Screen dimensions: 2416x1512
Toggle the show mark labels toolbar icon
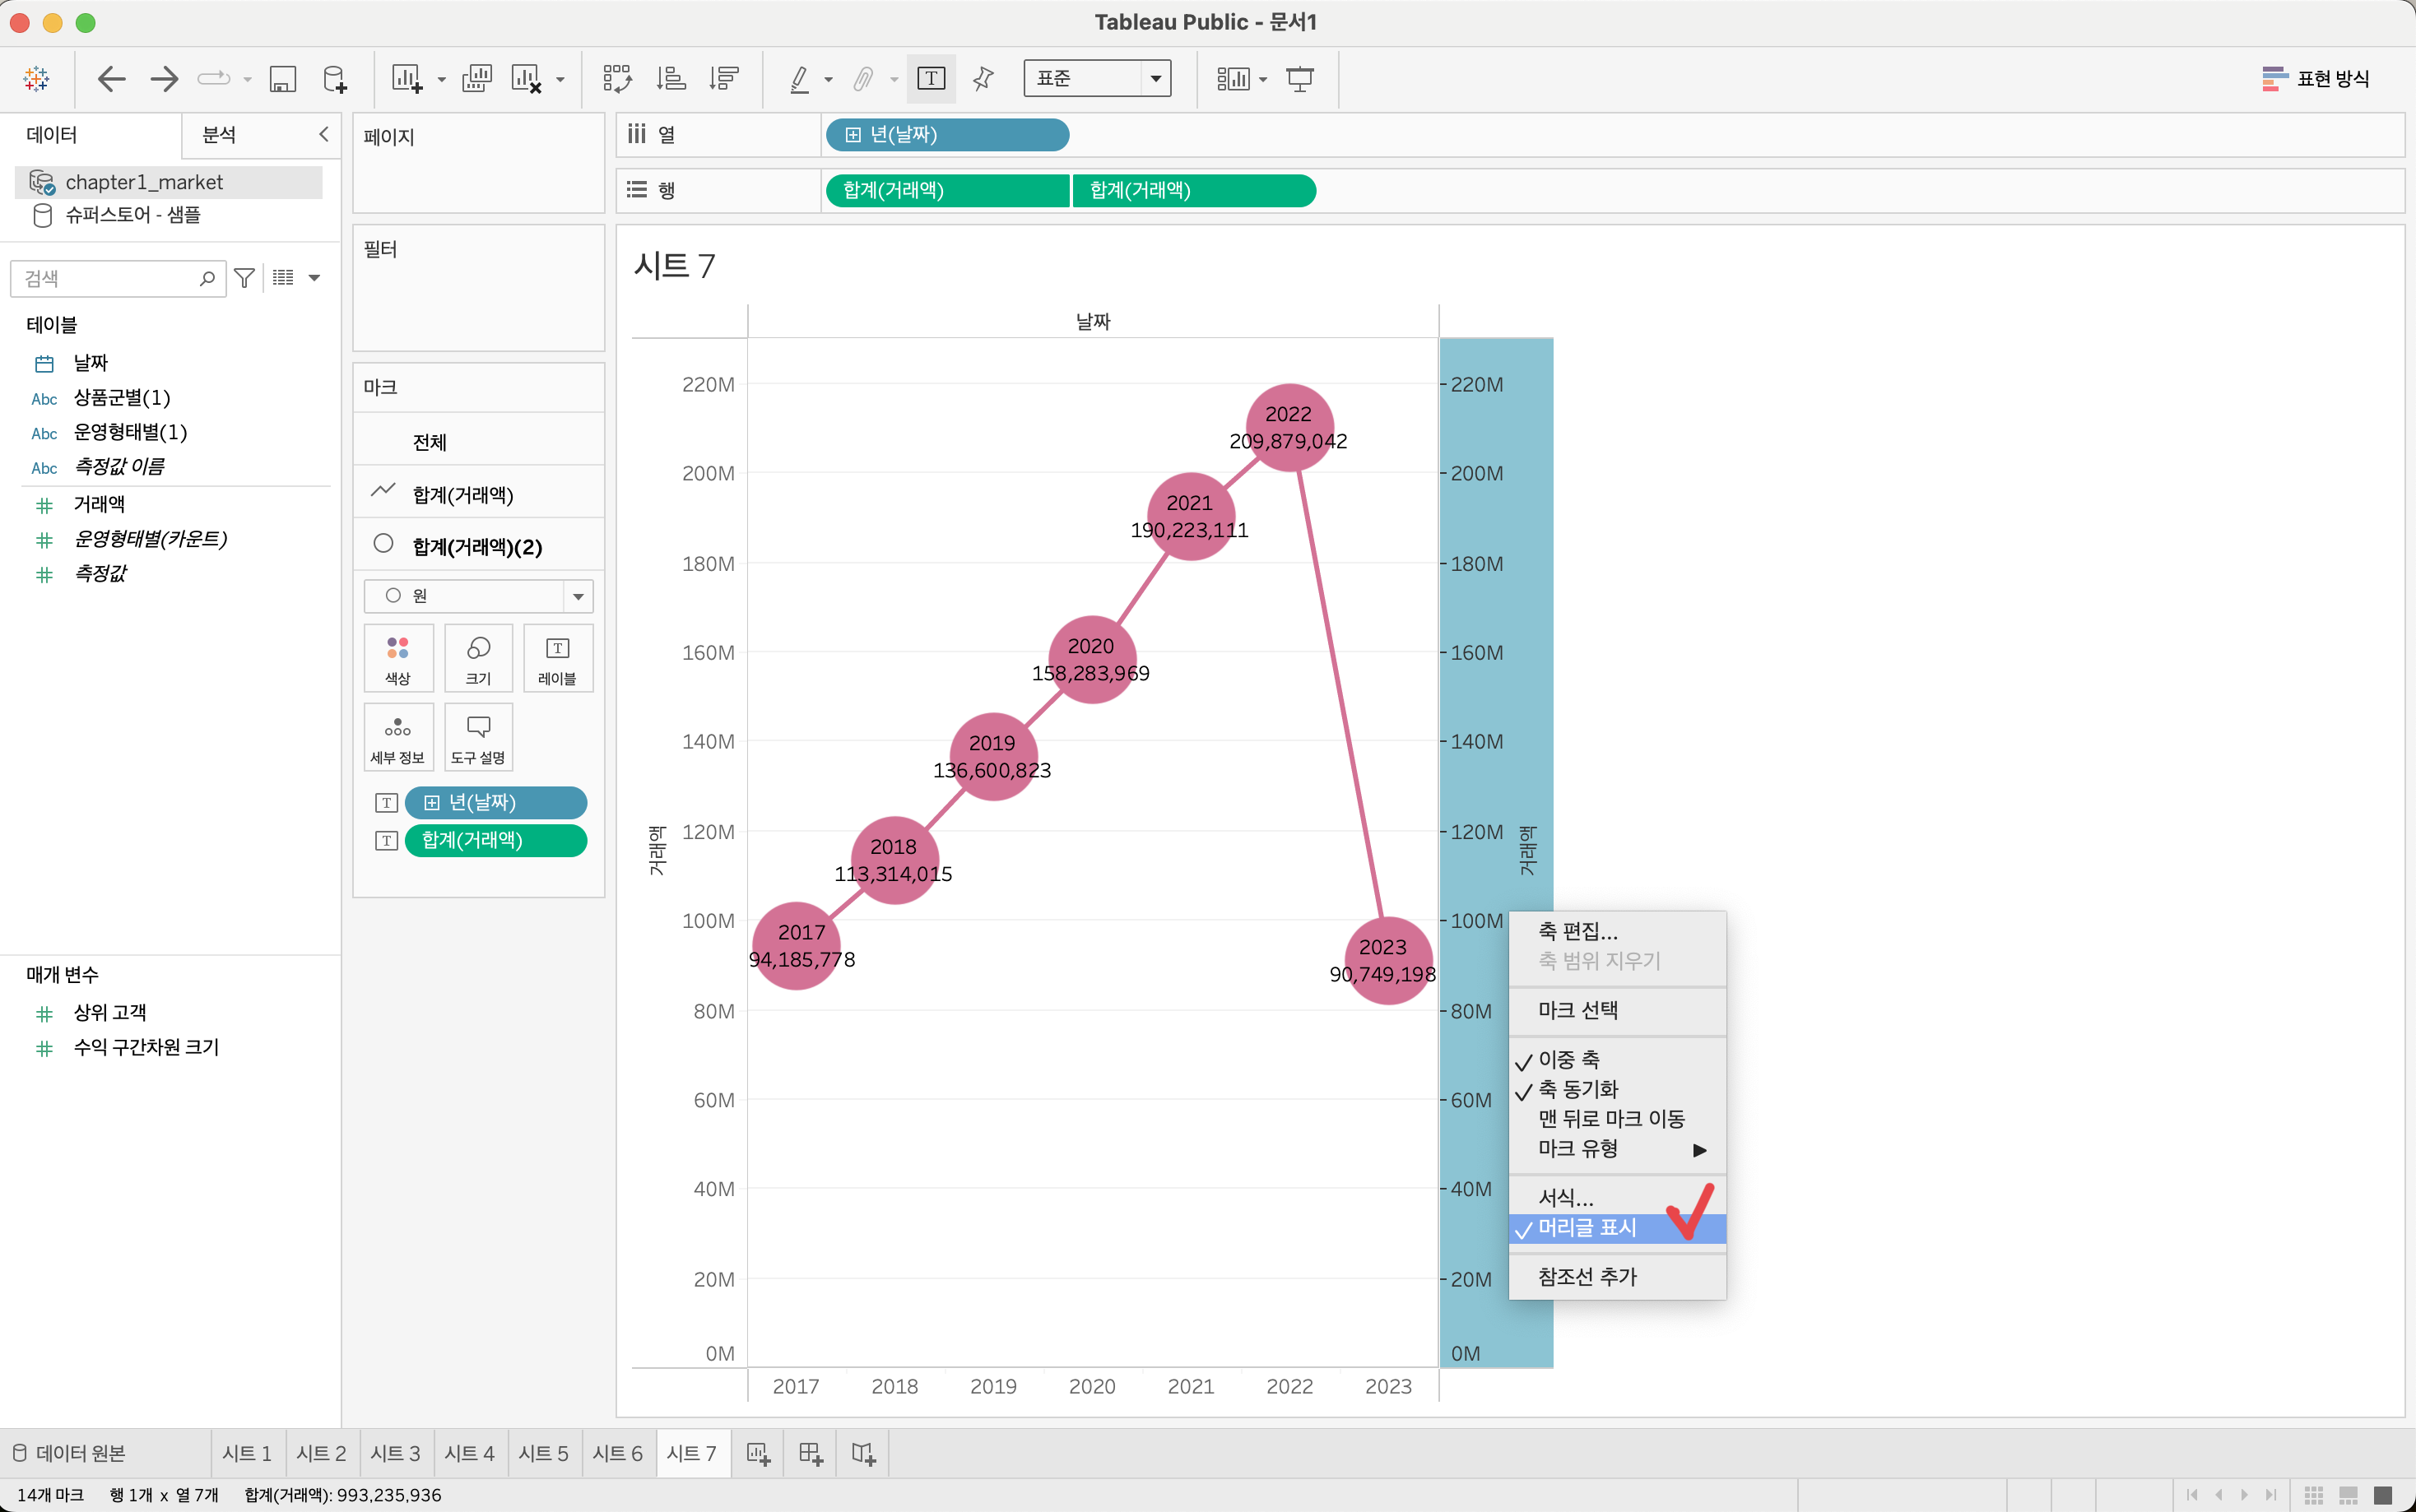931,78
